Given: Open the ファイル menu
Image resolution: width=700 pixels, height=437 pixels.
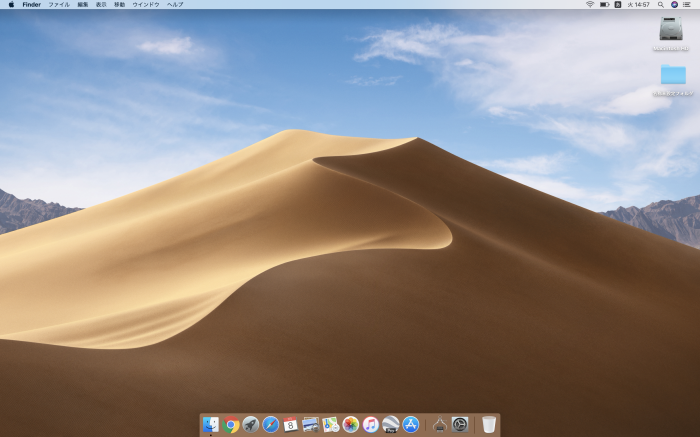Looking at the screenshot, I should 59,4.
